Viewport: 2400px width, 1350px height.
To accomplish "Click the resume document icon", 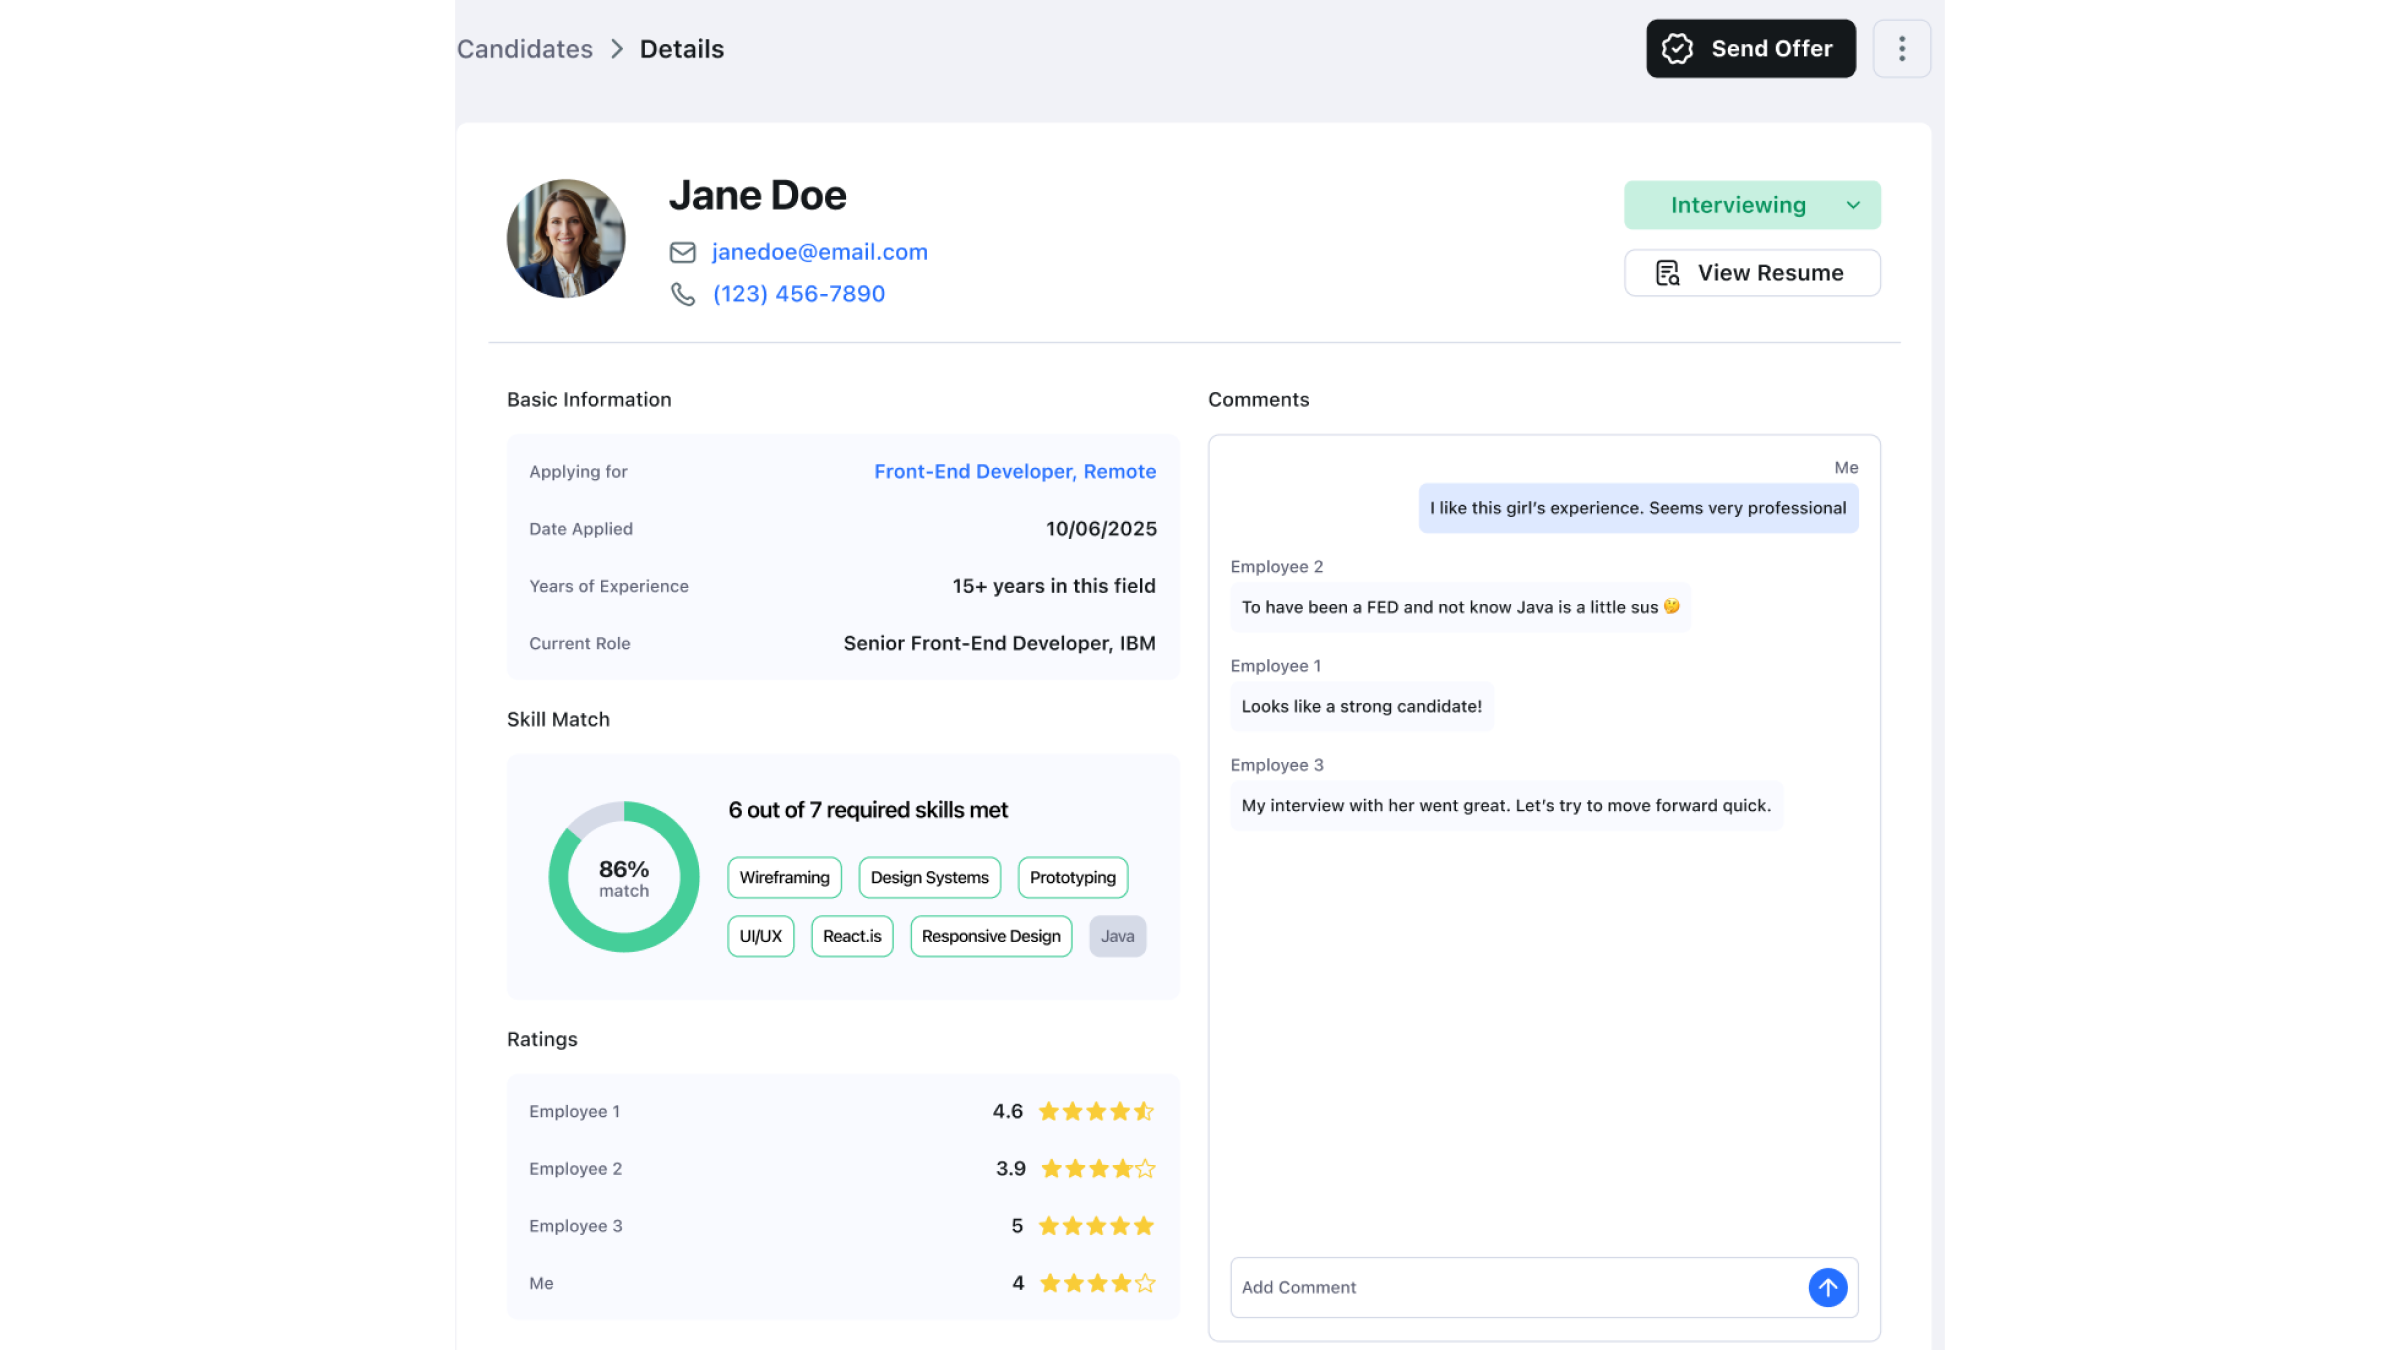I will point(1667,273).
